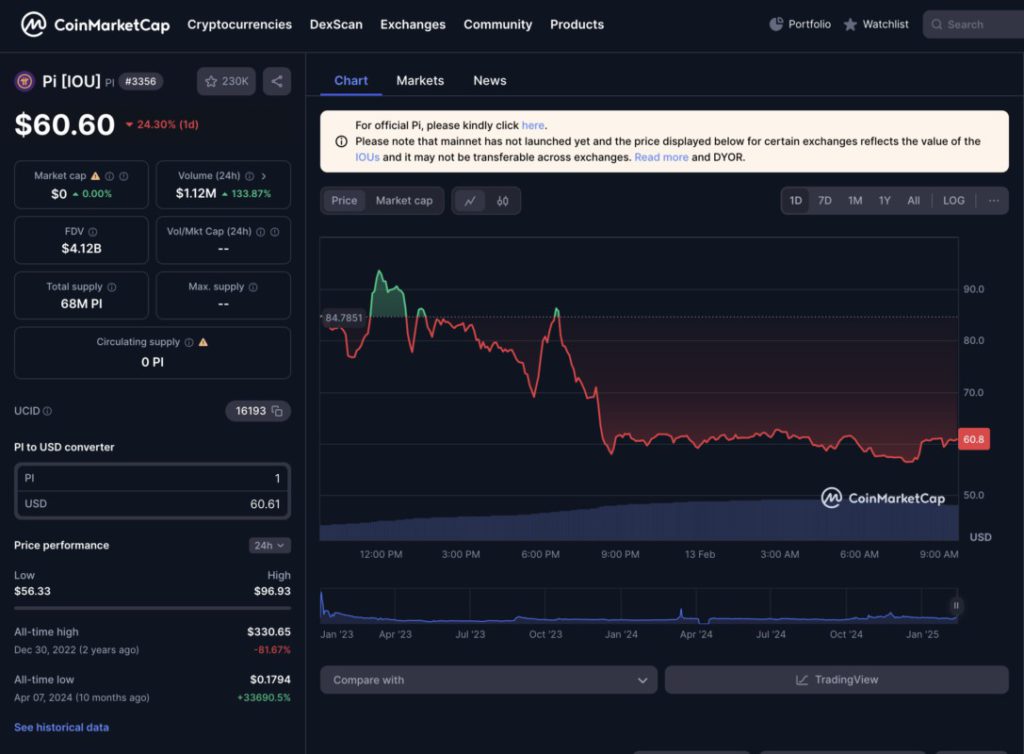Select line chart style icon
The image size is (1024, 754).
tap(470, 201)
